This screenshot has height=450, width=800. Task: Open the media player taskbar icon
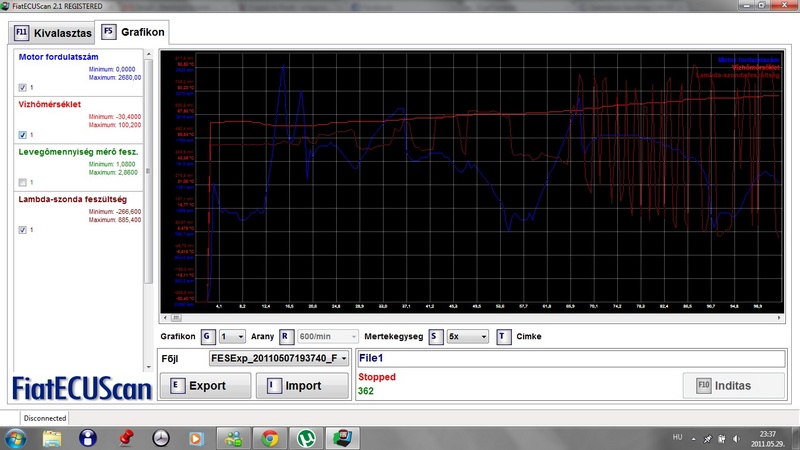[x=196, y=439]
